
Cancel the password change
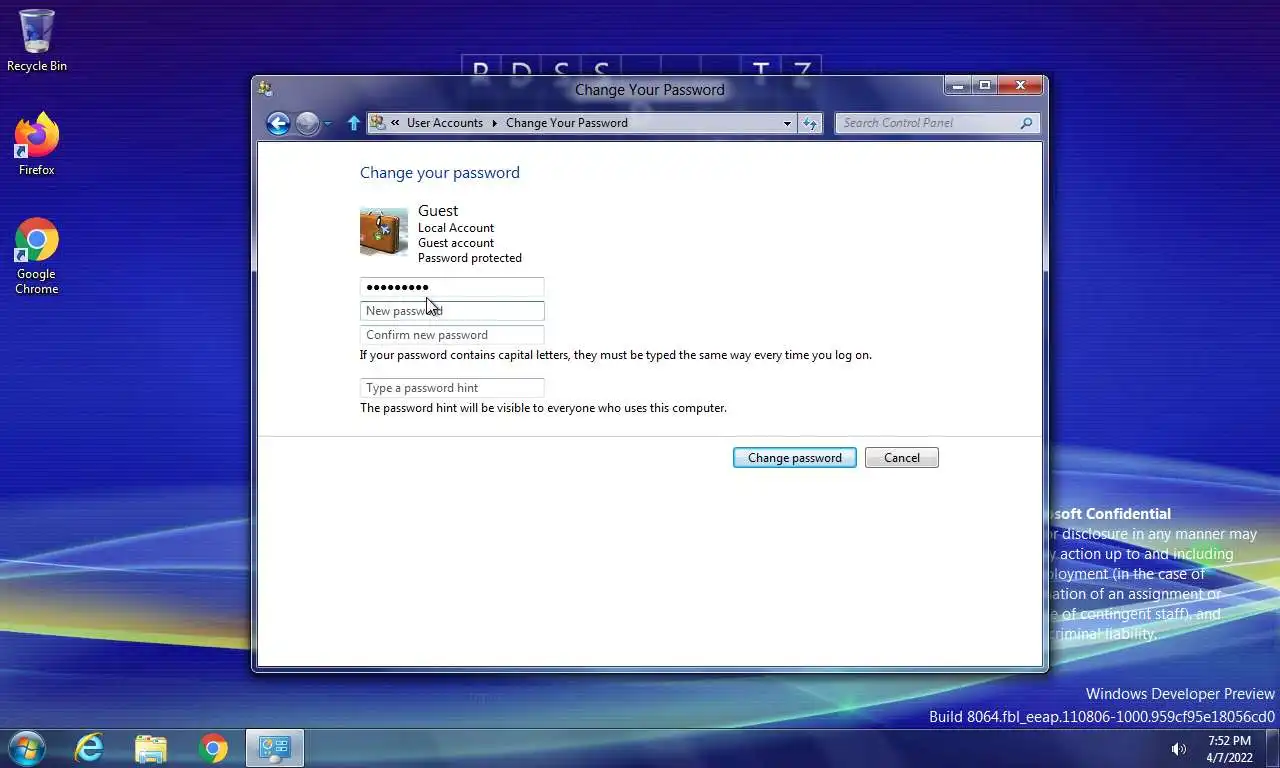tap(902, 458)
